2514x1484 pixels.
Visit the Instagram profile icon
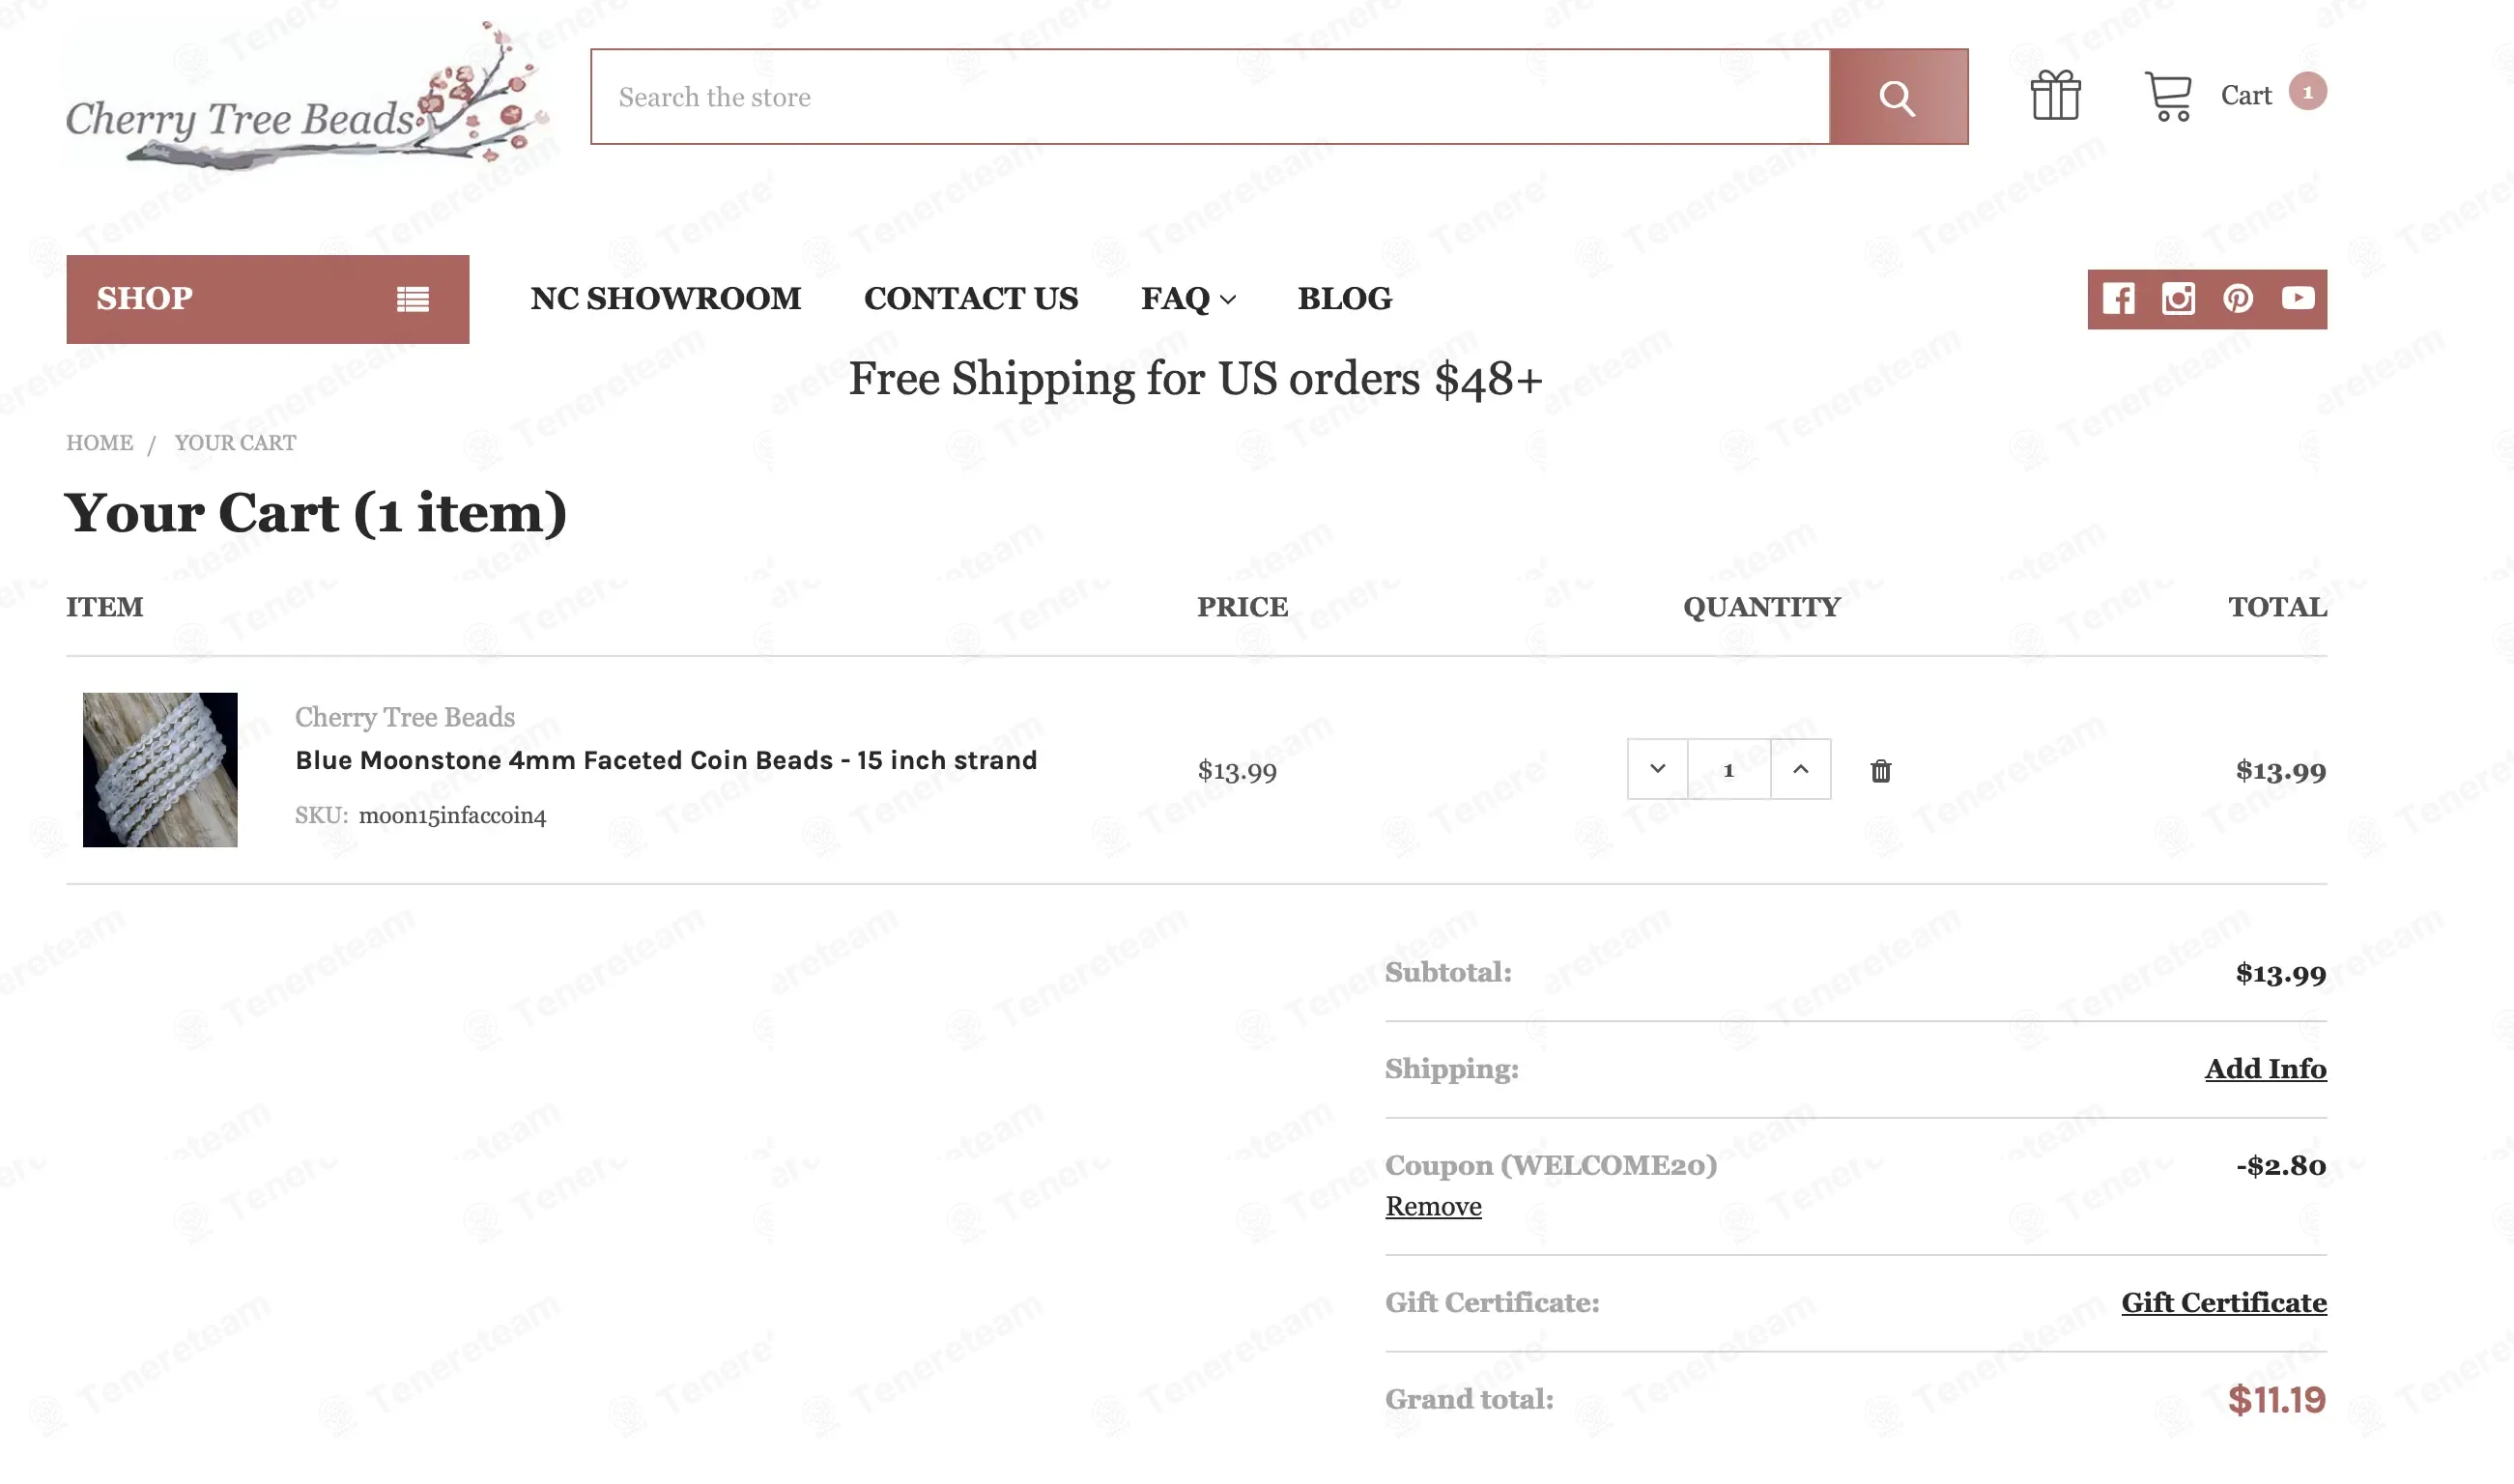point(2178,299)
